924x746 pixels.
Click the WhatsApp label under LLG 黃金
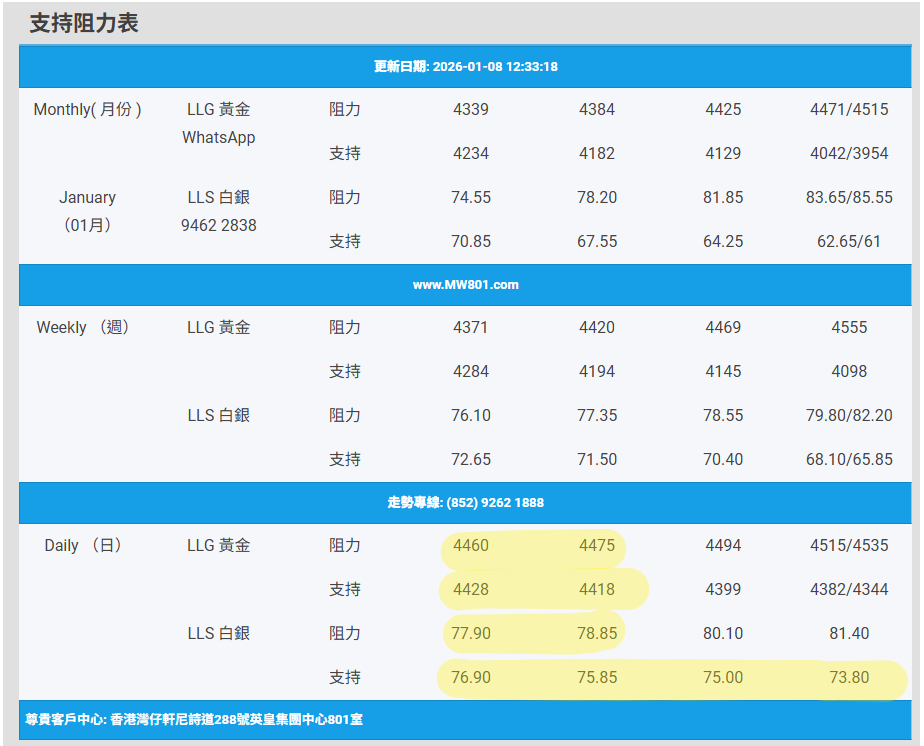(x=218, y=138)
